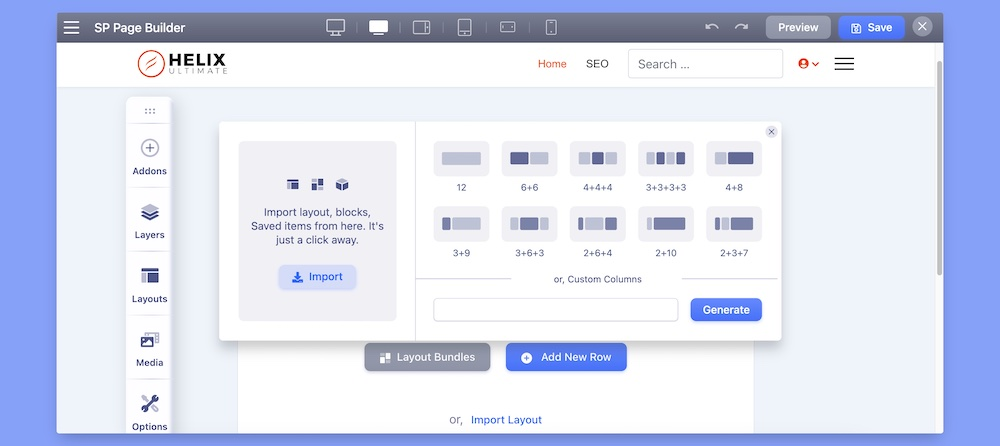
Task: Select the mobile phone device preview
Action: (x=551, y=28)
